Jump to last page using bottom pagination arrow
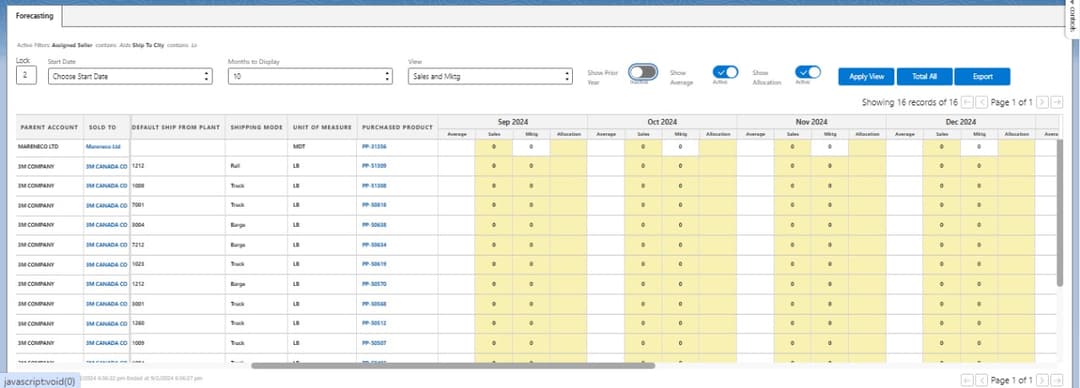 pyautogui.click(x=1057, y=380)
